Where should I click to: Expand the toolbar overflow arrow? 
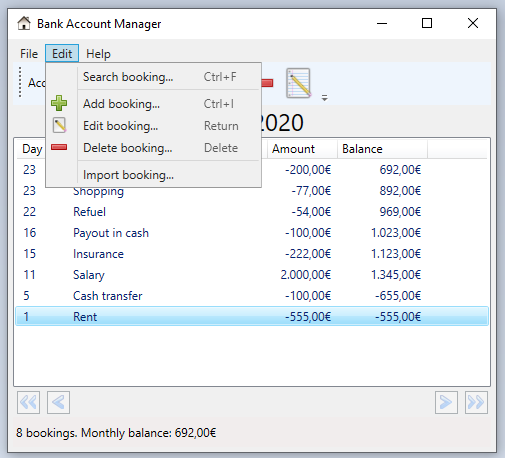click(324, 98)
